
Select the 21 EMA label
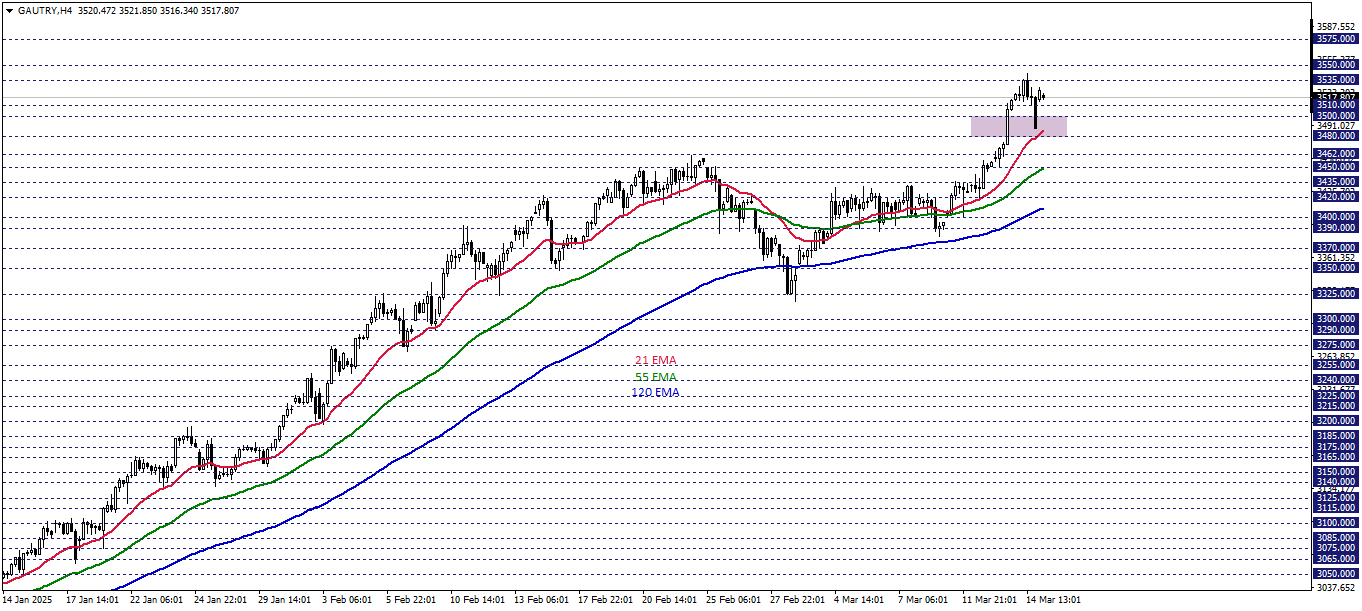coord(656,360)
